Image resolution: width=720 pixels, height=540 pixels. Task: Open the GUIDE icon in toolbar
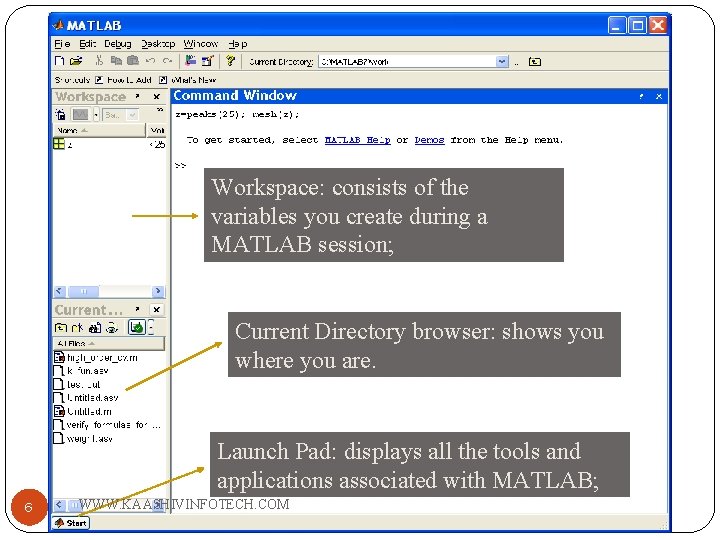point(208,61)
